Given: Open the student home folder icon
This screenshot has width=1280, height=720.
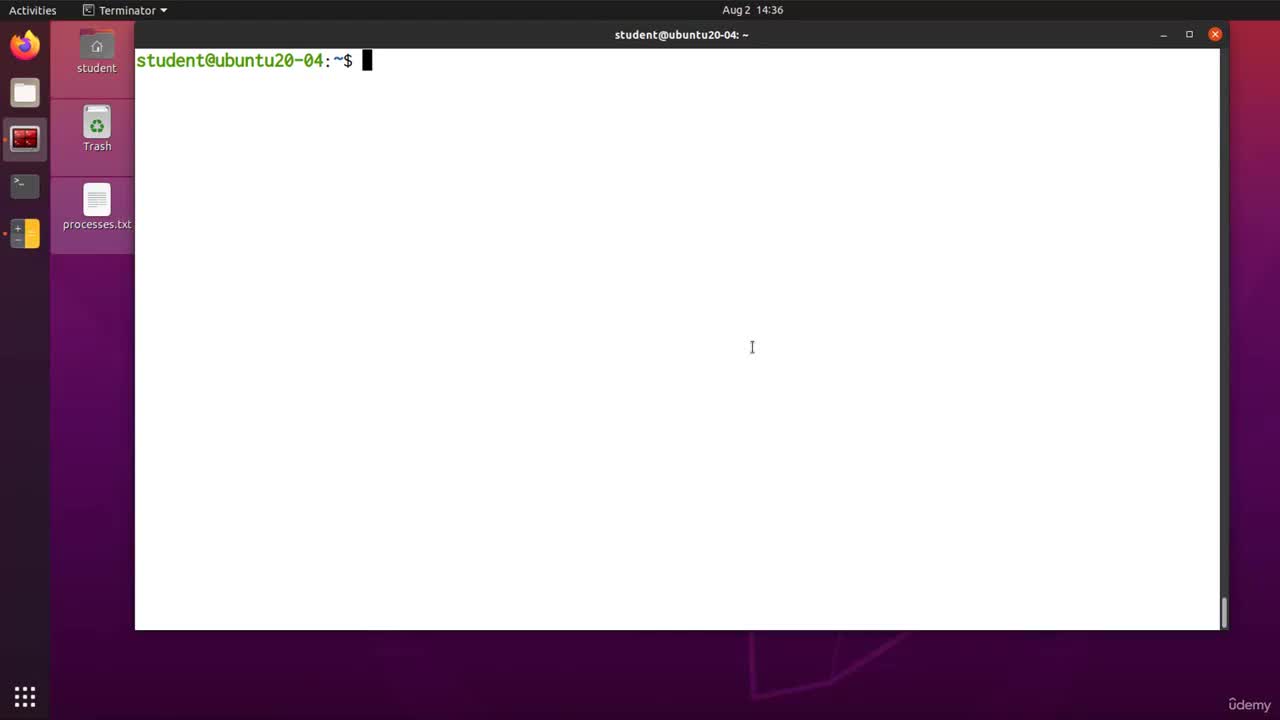Looking at the screenshot, I should pyautogui.click(x=97, y=50).
